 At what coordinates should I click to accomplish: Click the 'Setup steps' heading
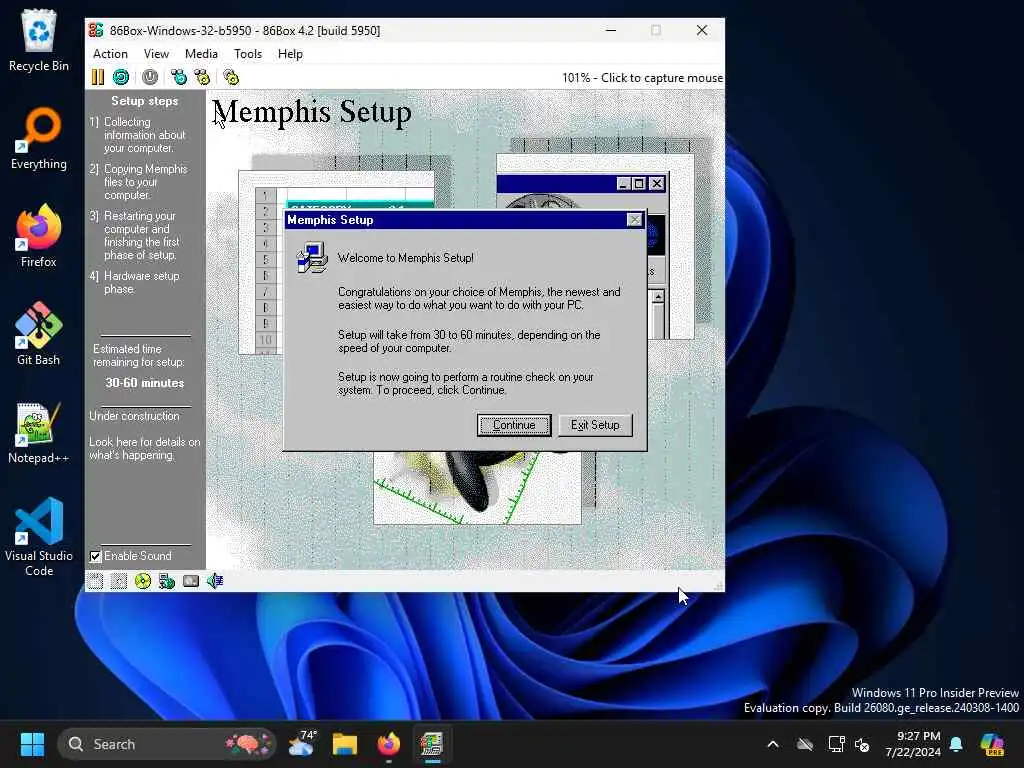tap(144, 101)
